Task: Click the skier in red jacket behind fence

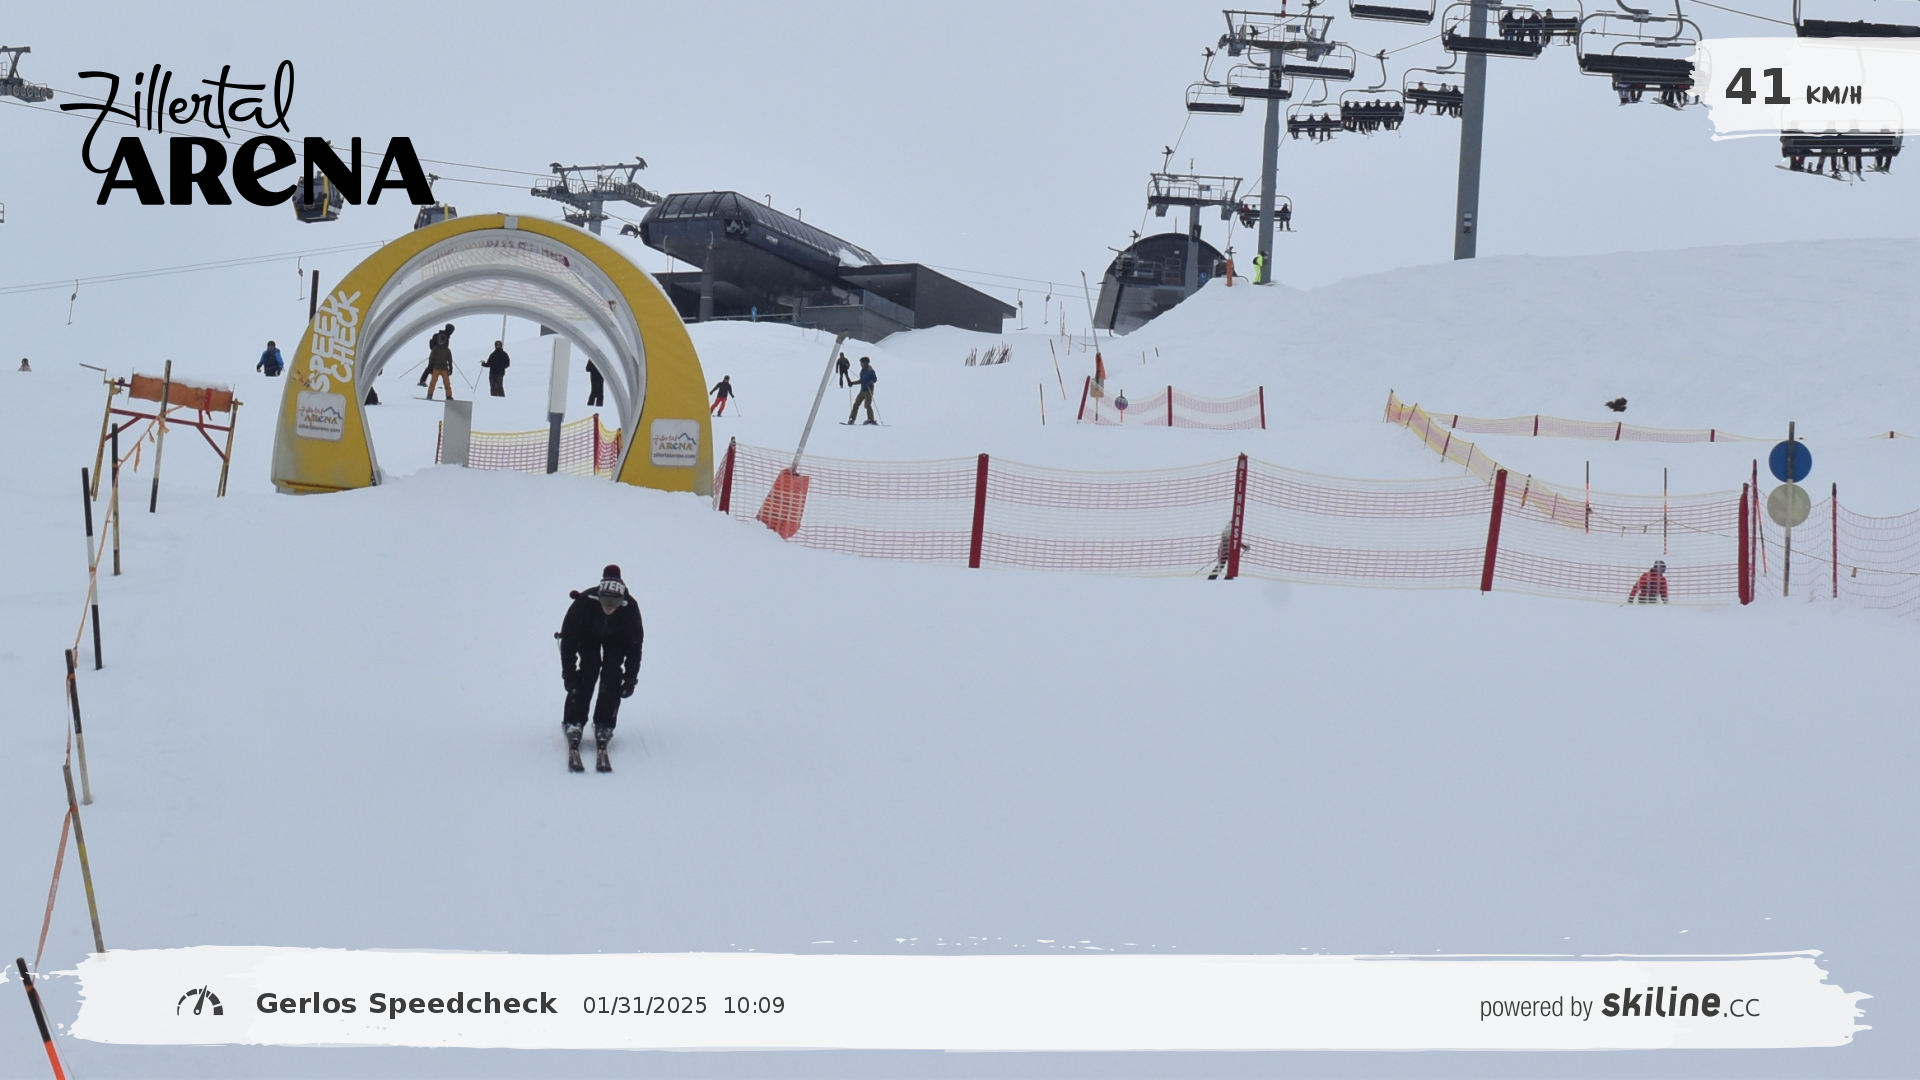Action: [1649, 585]
